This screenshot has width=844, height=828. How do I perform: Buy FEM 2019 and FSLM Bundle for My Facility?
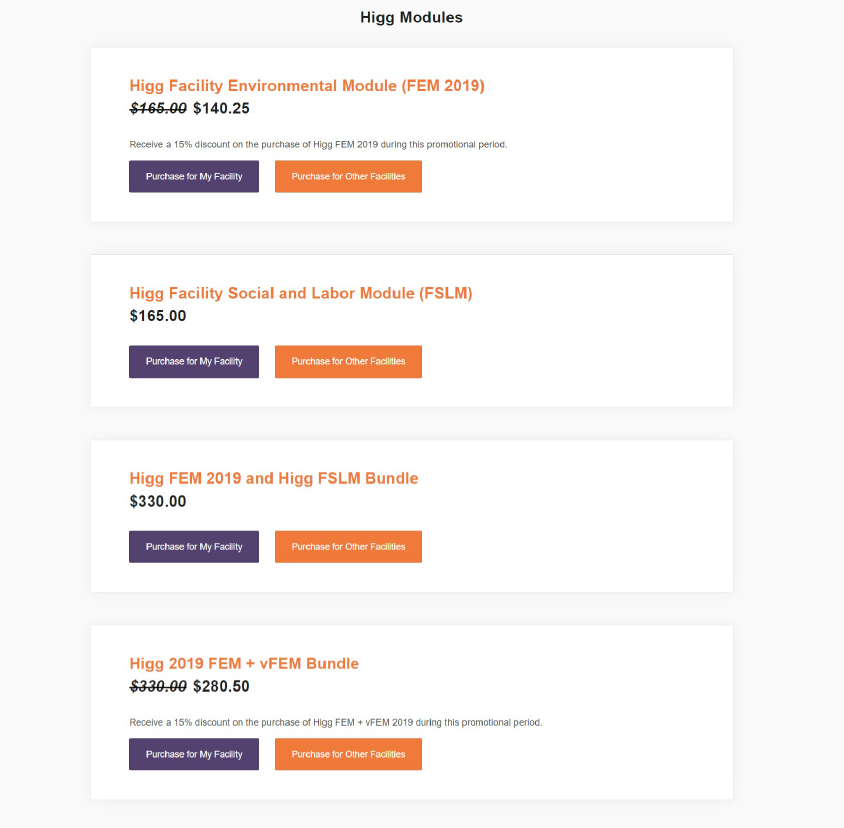pos(194,547)
